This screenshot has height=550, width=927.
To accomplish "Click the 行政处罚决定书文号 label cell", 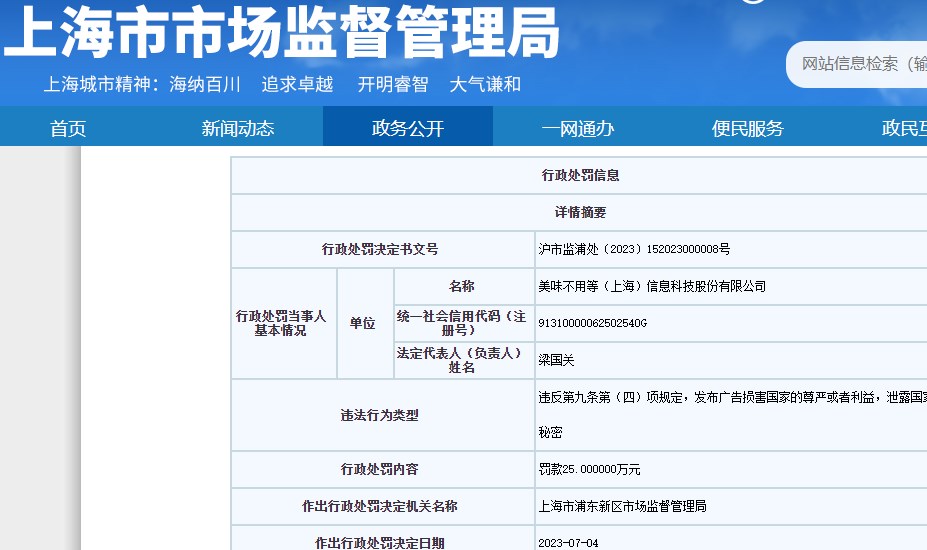I will click(383, 249).
